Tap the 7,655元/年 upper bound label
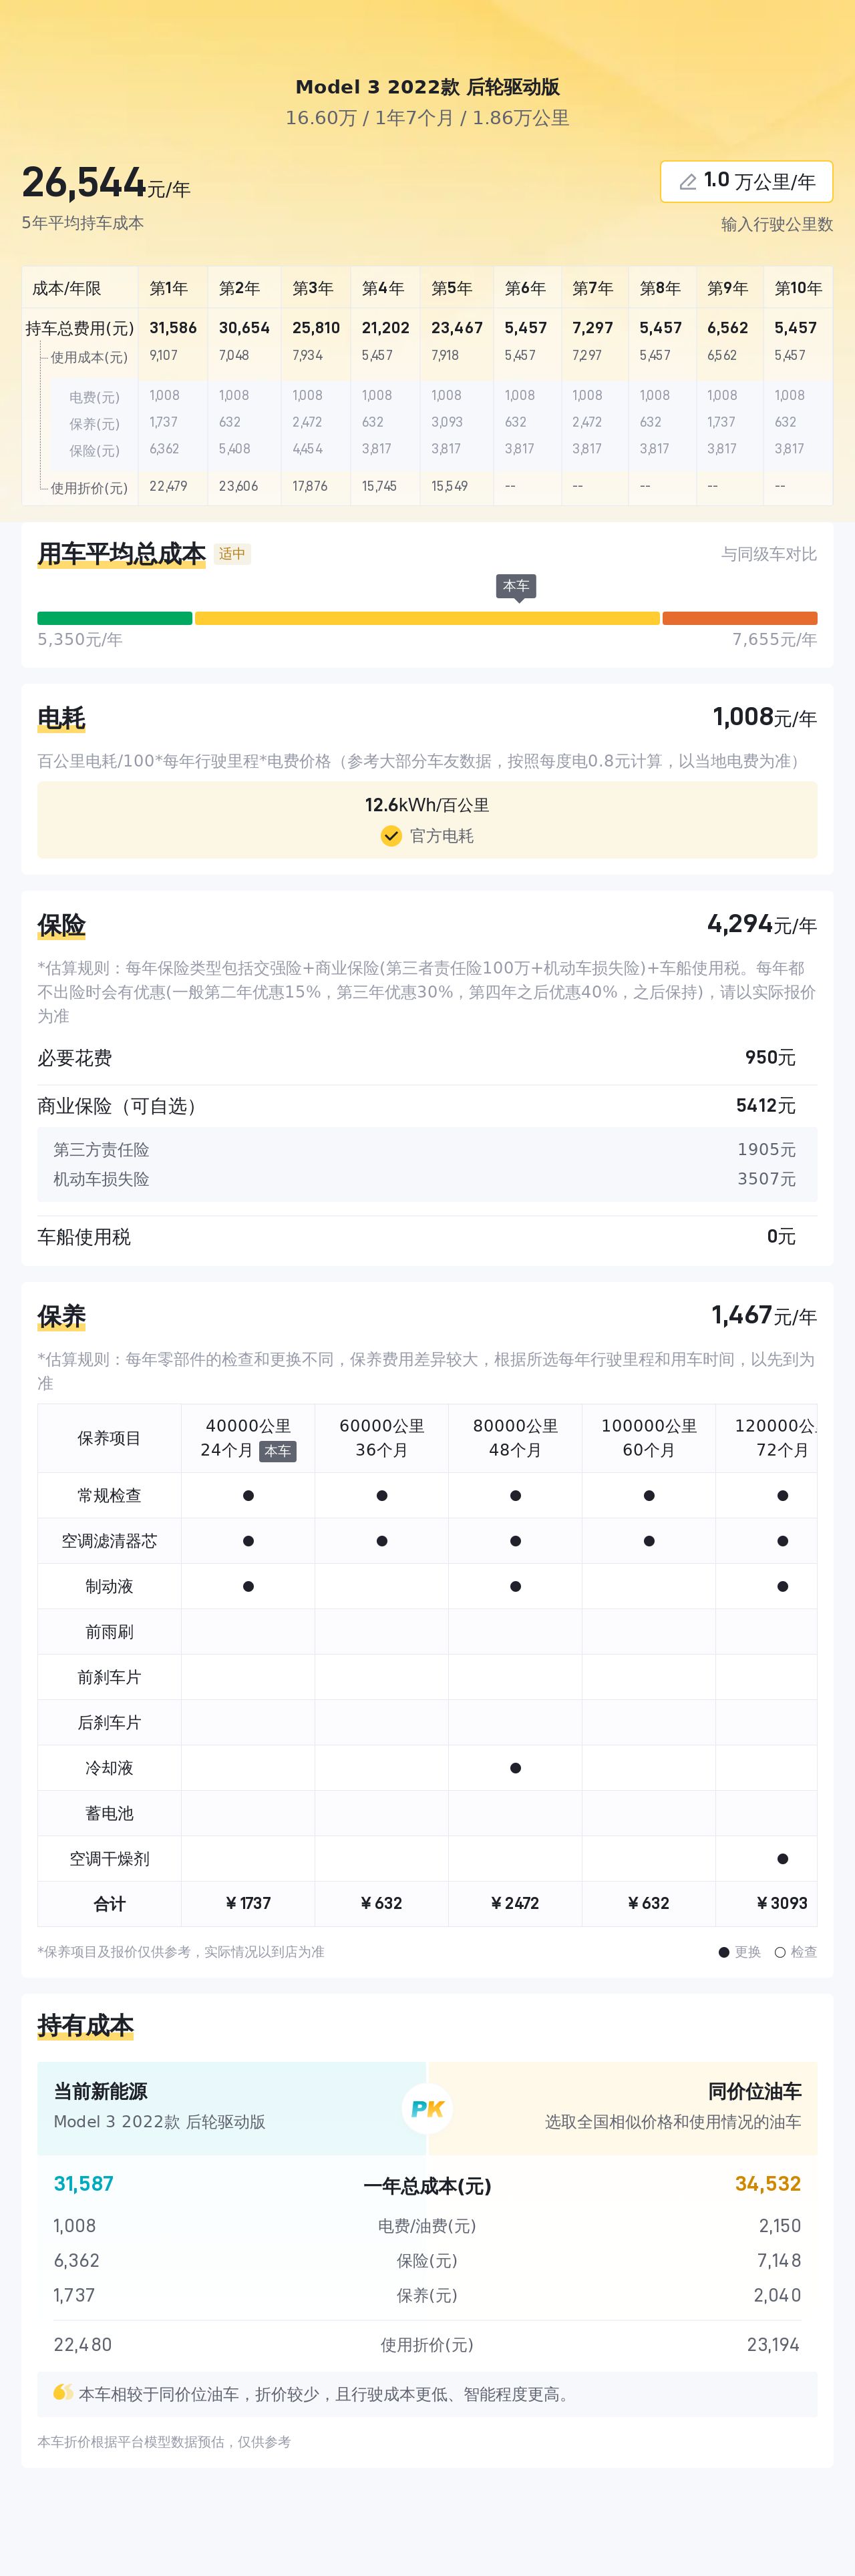Viewport: 855px width, 2576px height. [774, 640]
